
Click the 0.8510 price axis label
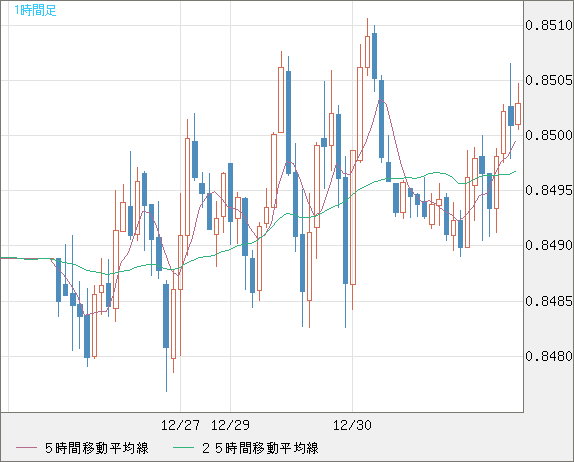549,25
